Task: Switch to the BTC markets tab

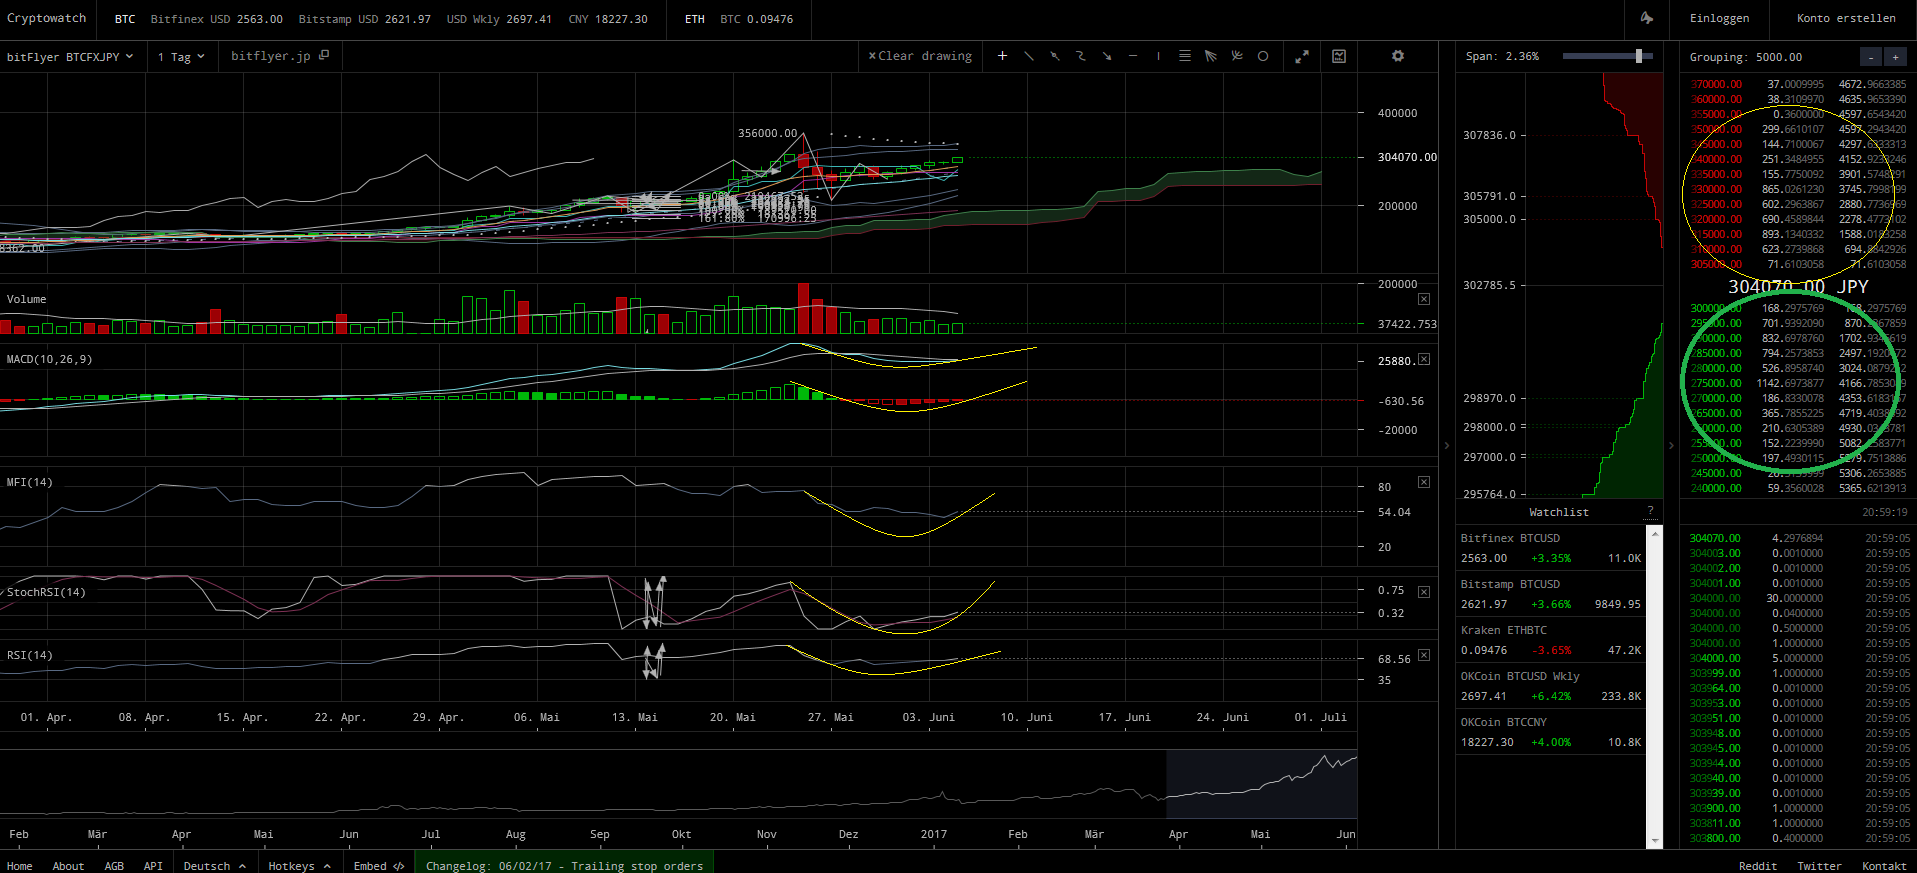Action: tap(125, 19)
